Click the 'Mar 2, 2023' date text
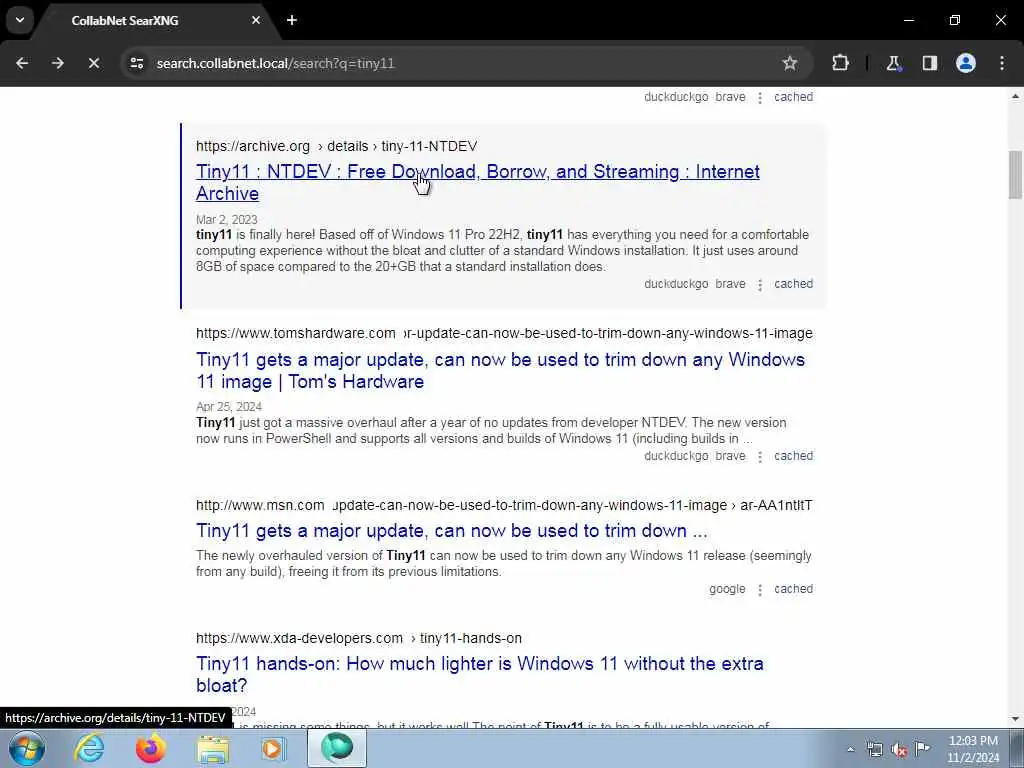1024x768 pixels. (x=227, y=219)
